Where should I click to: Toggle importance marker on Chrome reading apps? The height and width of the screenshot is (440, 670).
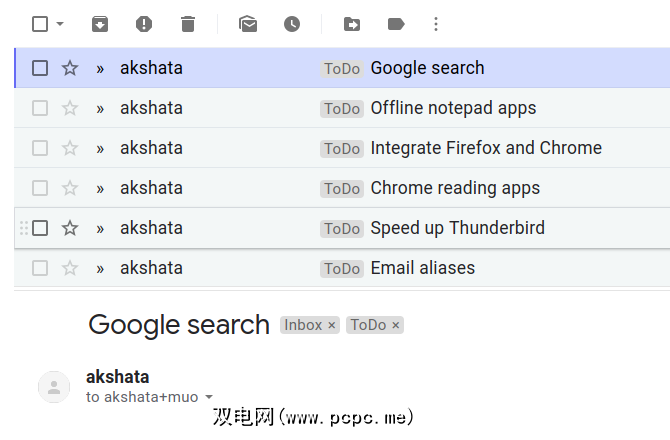tap(100, 188)
